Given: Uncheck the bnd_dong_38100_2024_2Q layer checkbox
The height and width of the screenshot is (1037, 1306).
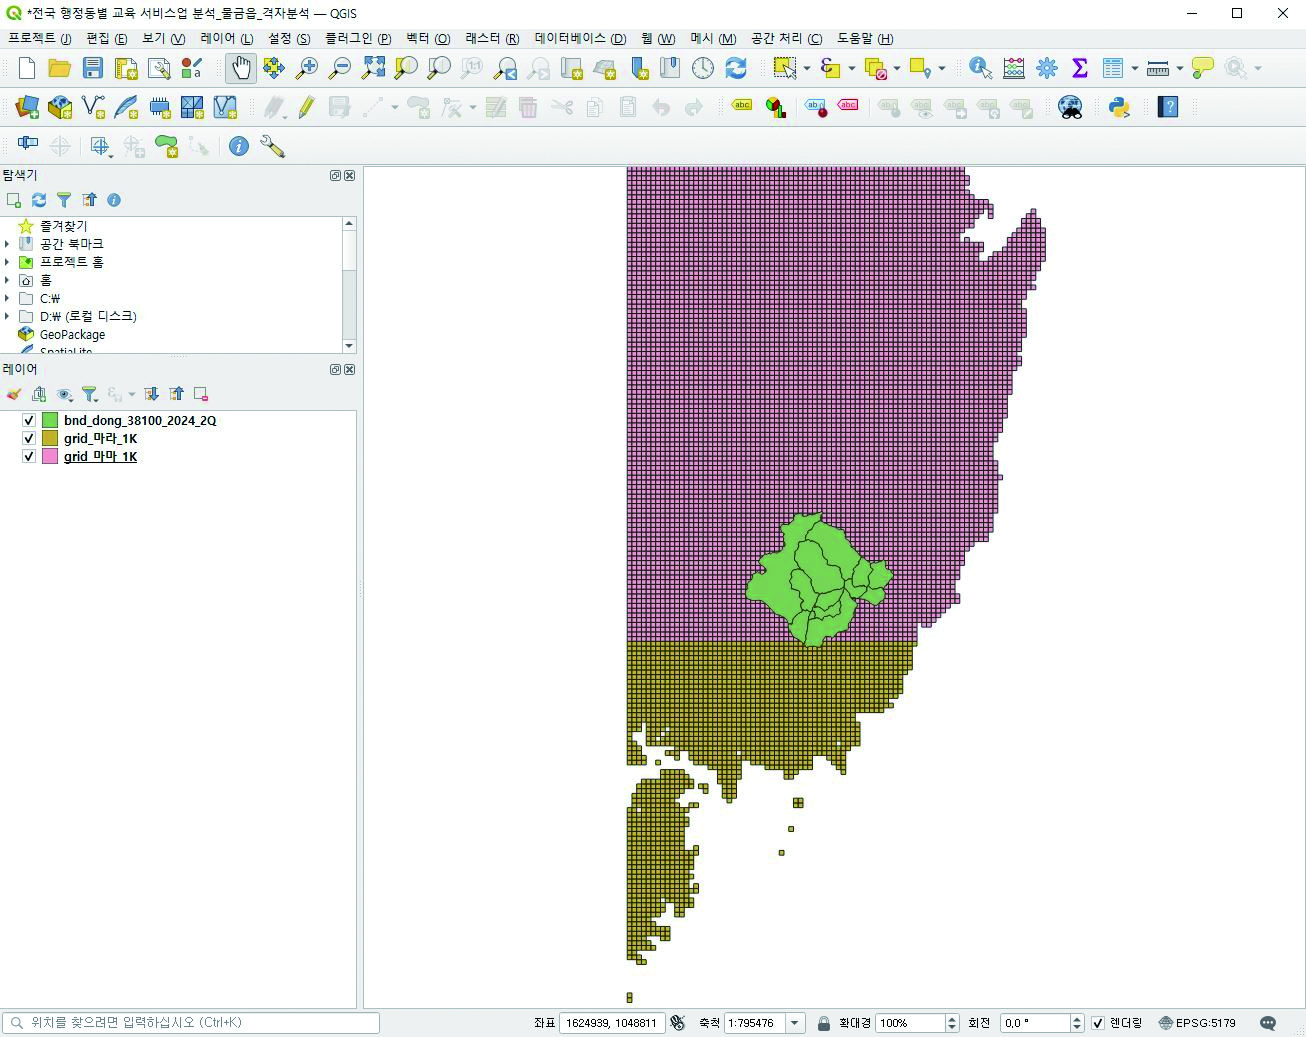Looking at the screenshot, I should 29,421.
